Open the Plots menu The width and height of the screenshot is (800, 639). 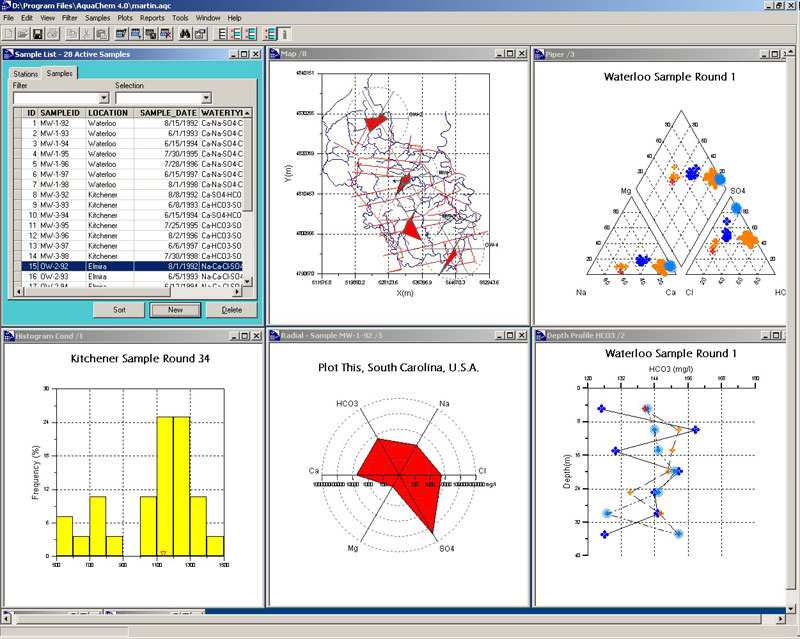[125, 17]
